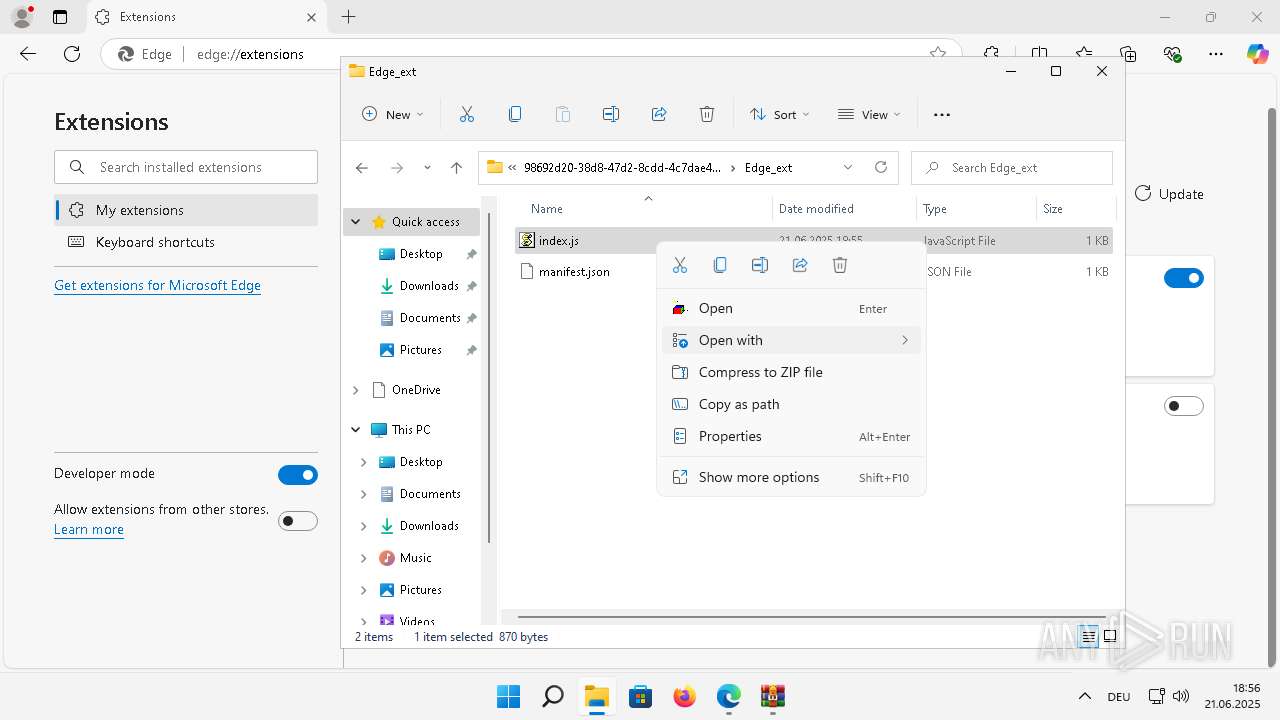Reload the Edge extensions page
This screenshot has width=1280, height=720.
[72, 54]
